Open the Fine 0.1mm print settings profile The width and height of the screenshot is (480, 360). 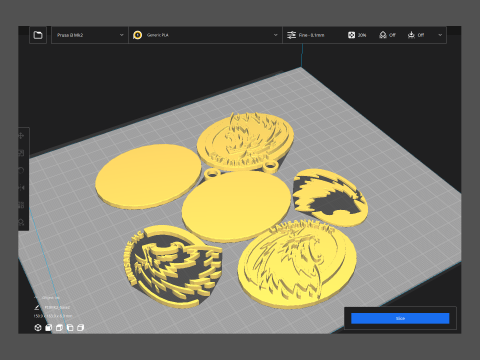pyautogui.click(x=306, y=35)
